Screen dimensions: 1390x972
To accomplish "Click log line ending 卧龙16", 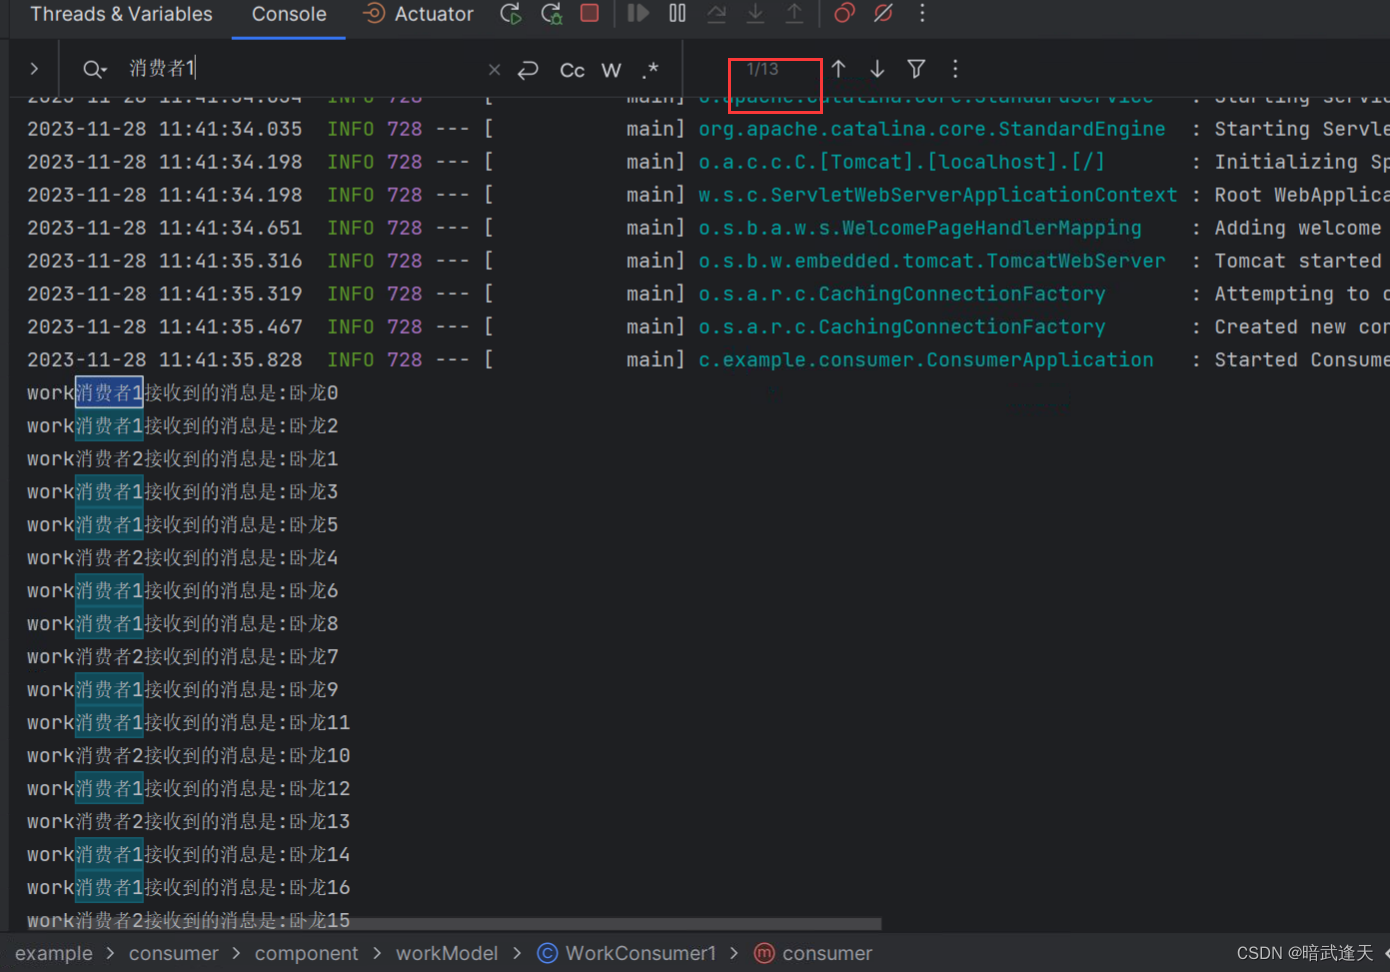I will 189,888.
